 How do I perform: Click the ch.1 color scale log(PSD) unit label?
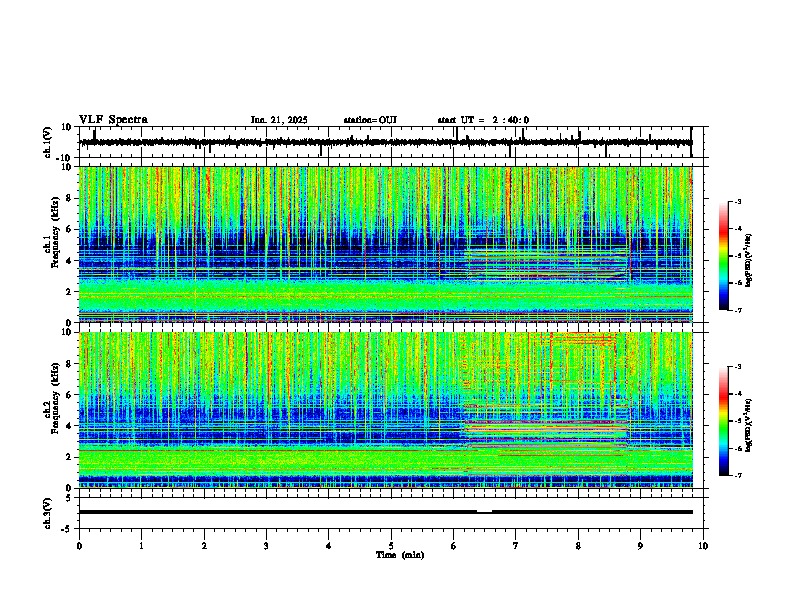pos(749,261)
